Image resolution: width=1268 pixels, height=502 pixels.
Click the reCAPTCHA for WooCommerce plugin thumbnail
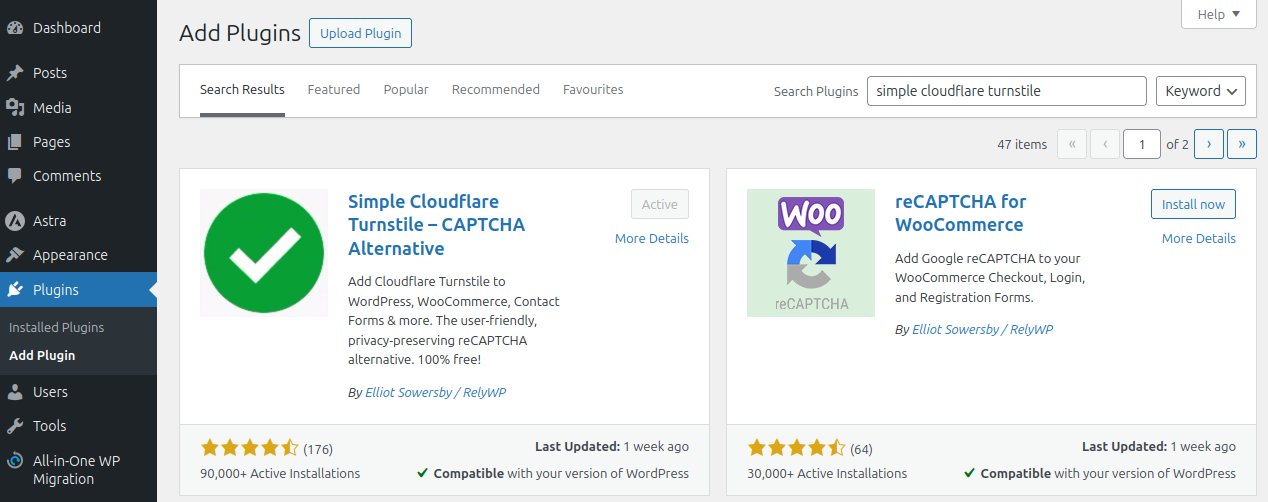[811, 253]
